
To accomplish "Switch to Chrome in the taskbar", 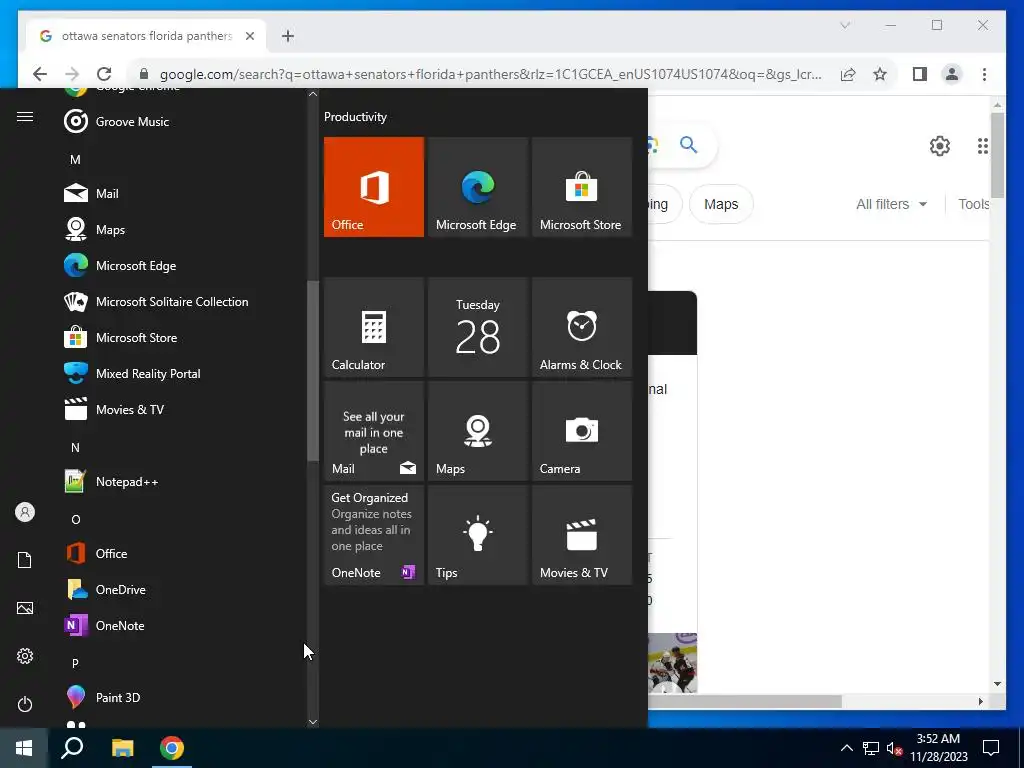I will point(172,748).
